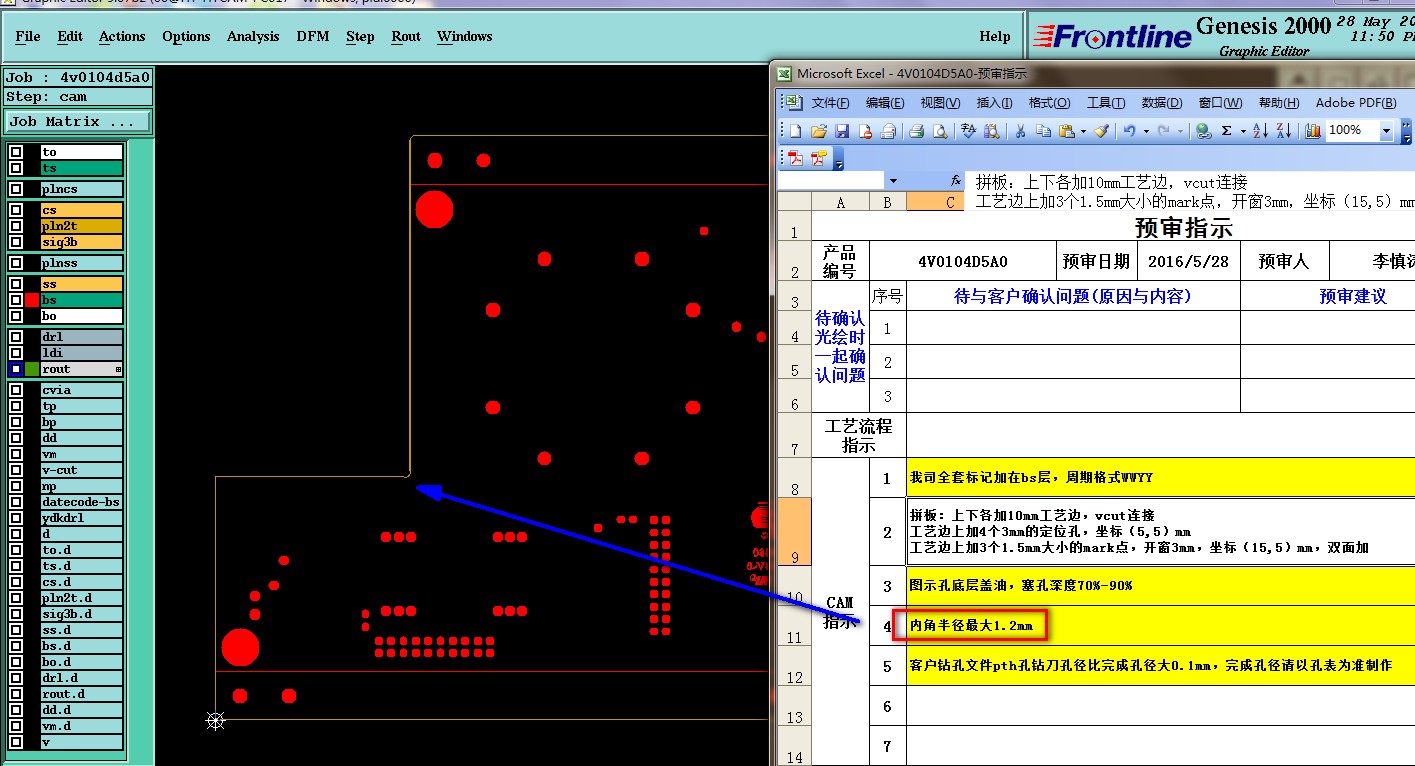Sort ascending A to Z
Image resolution: width=1415 pixels, height=766 pixels.
[1261, 131]
